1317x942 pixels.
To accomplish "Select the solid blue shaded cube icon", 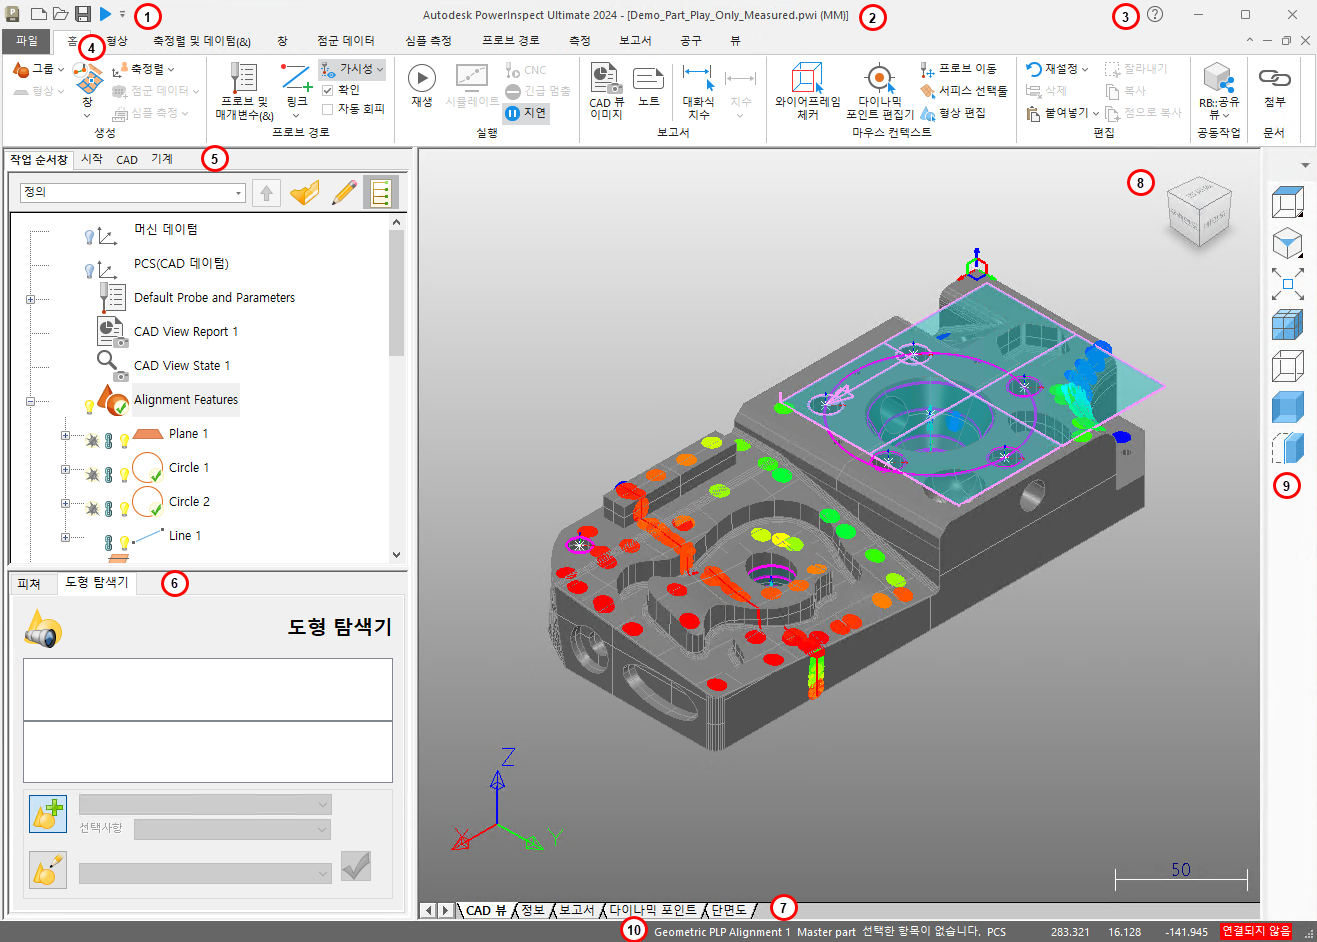I will click(x=1287, y=407).
